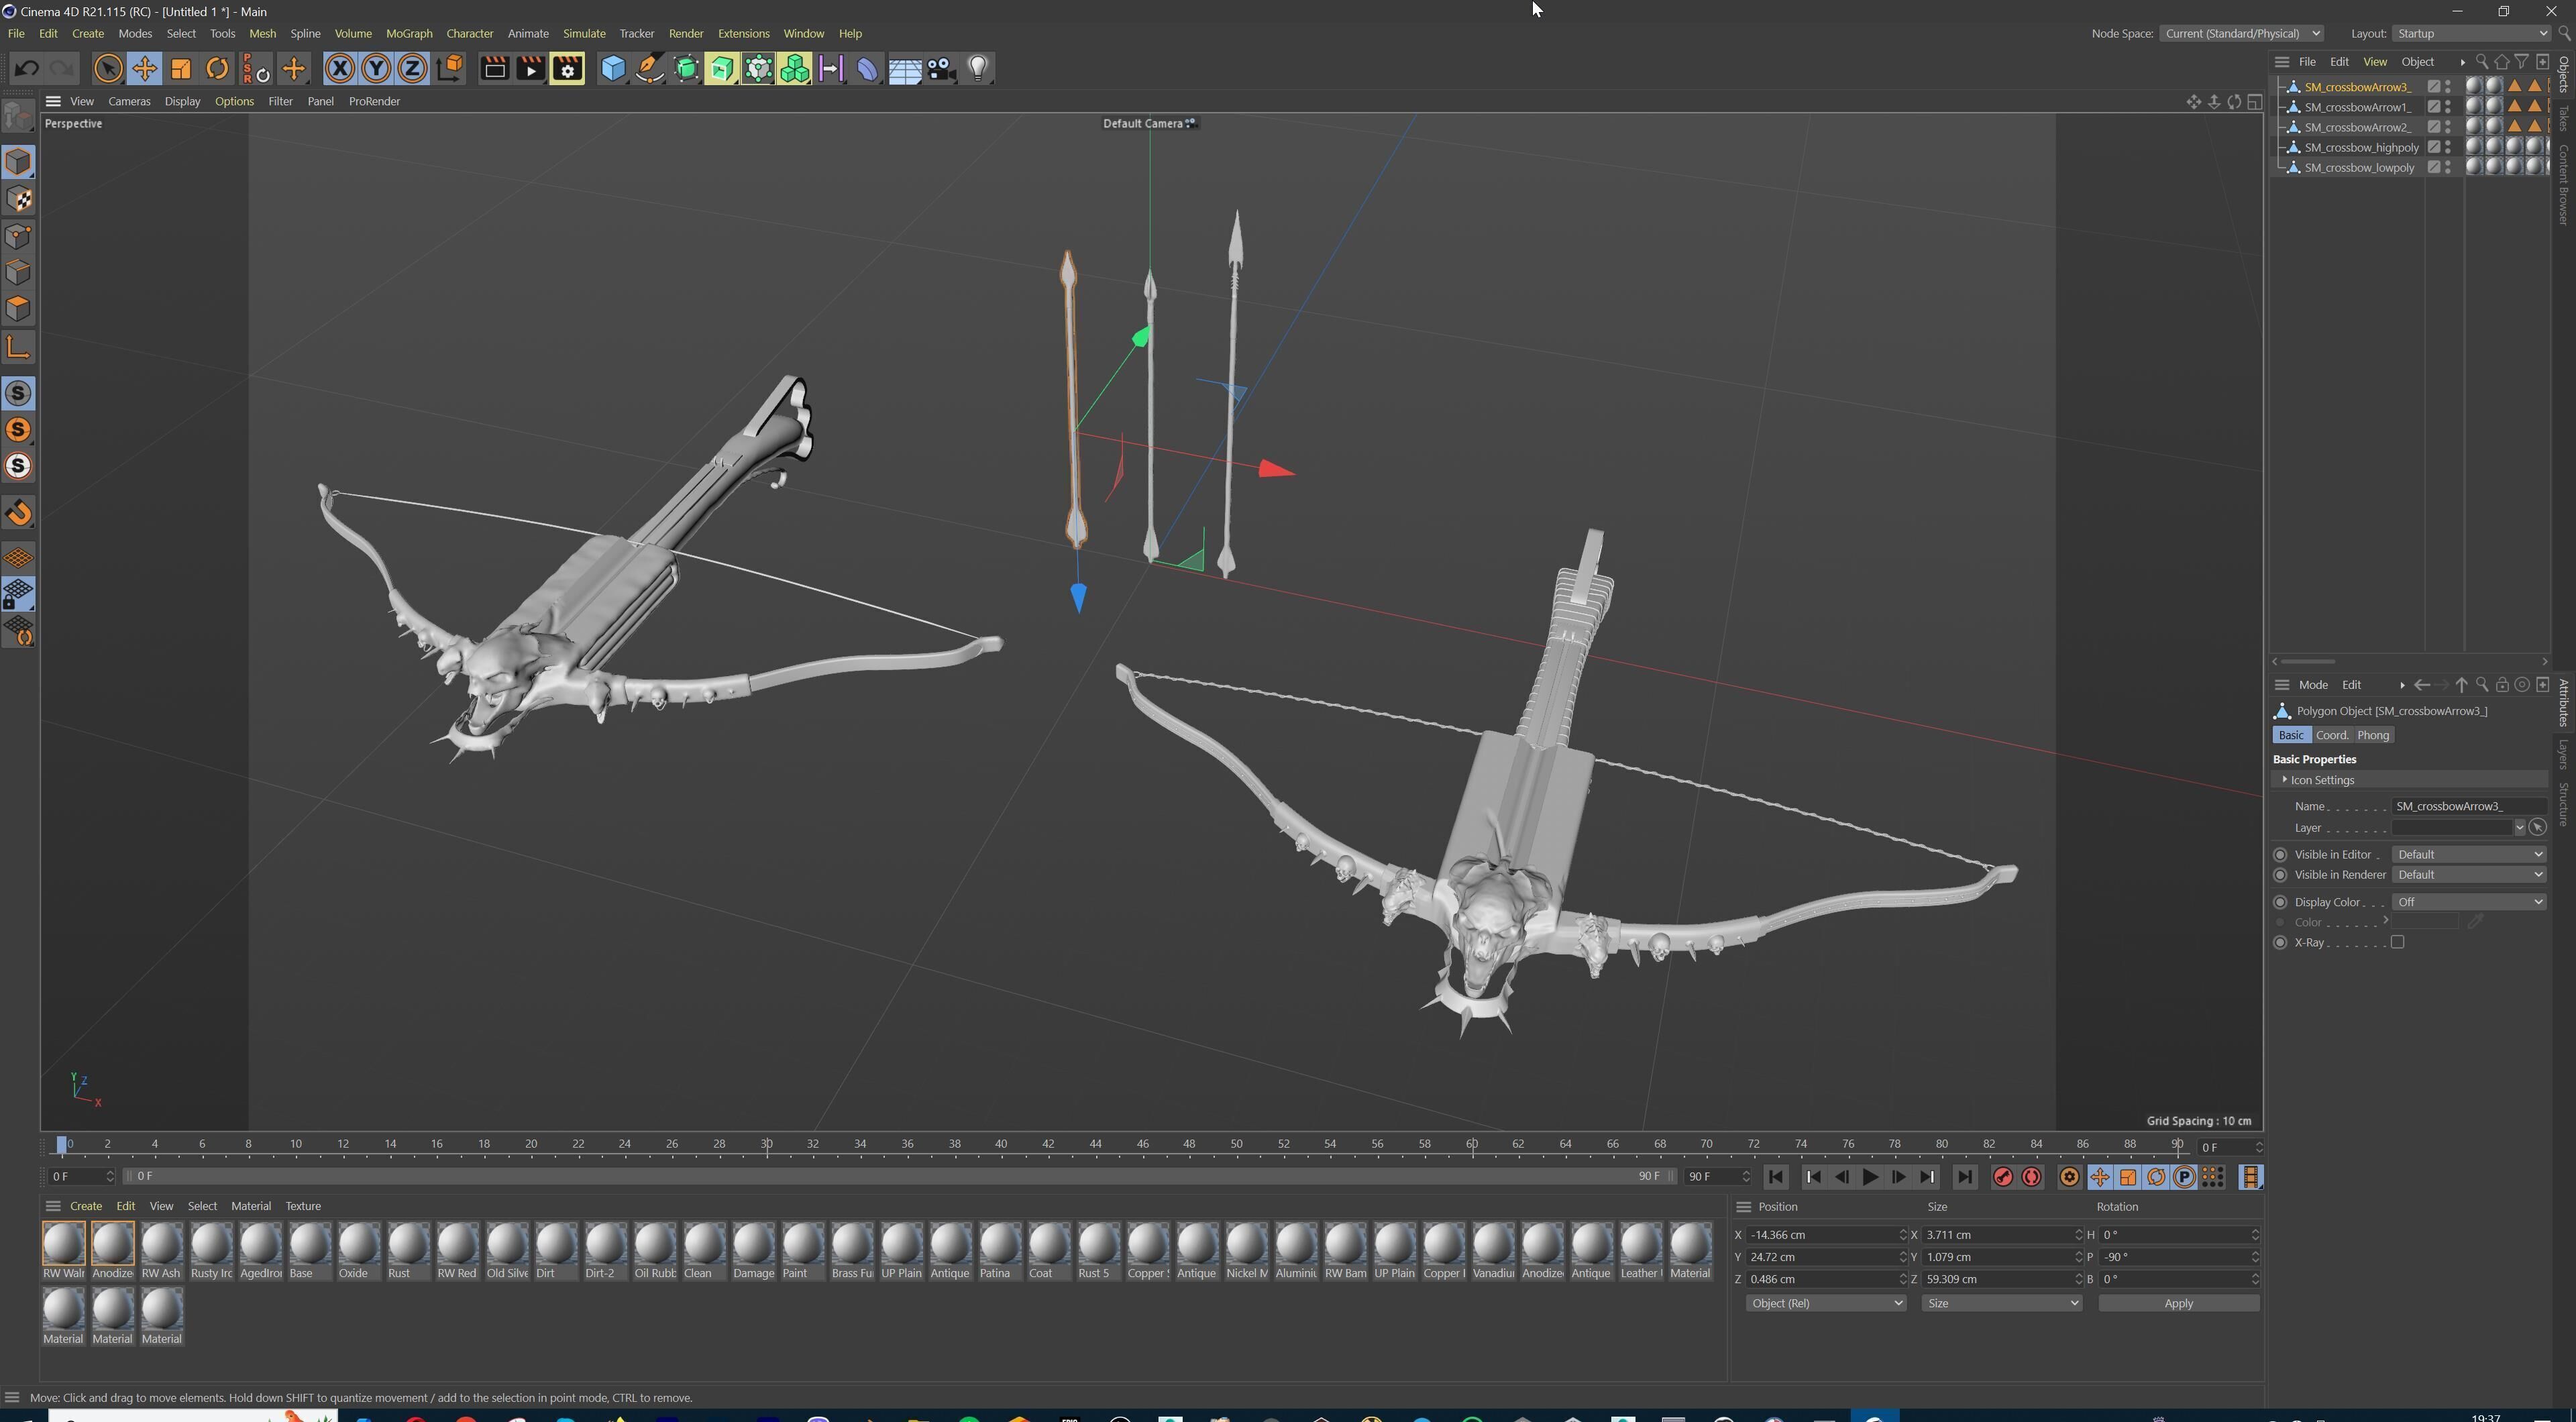
Task: Select the Brass material swatch
Action: click(x=852, y=1250)
